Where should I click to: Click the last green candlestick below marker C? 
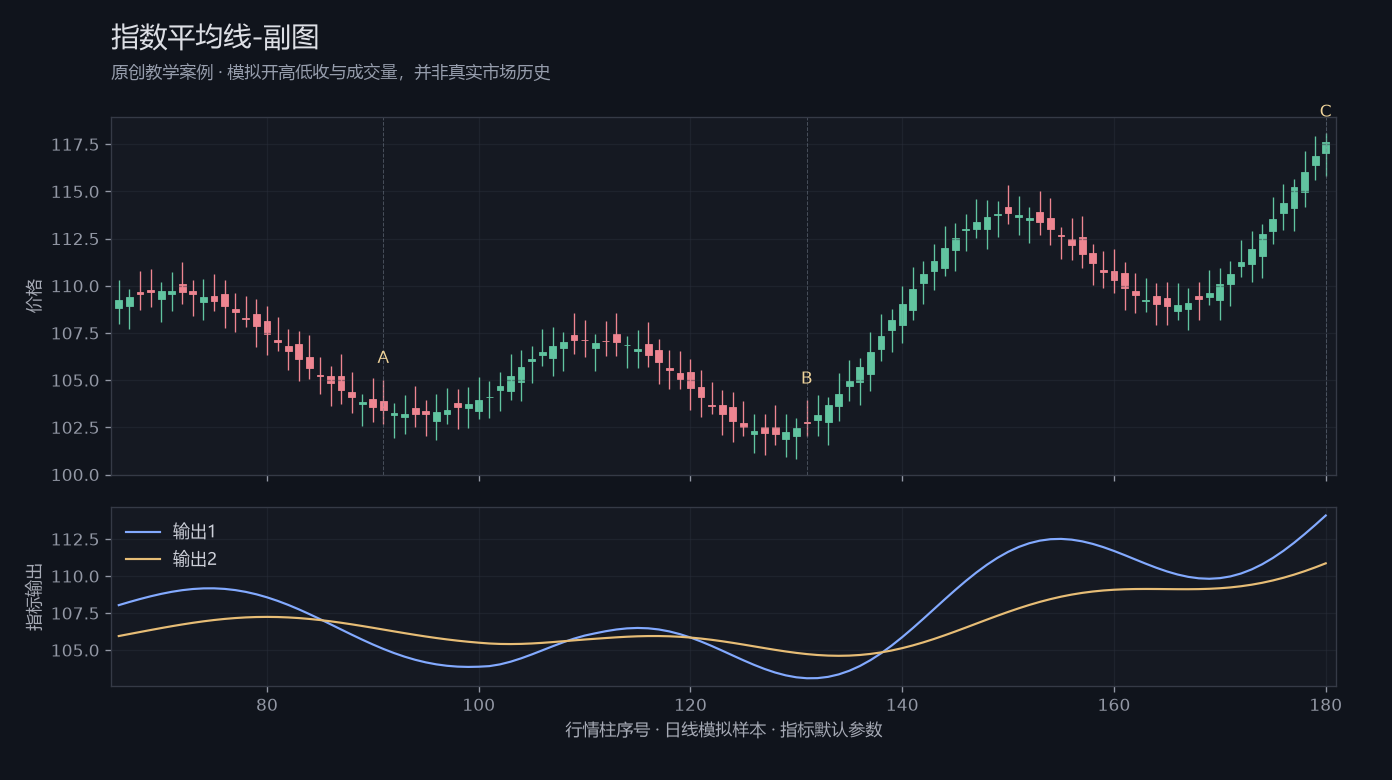tap(1326, 148)
